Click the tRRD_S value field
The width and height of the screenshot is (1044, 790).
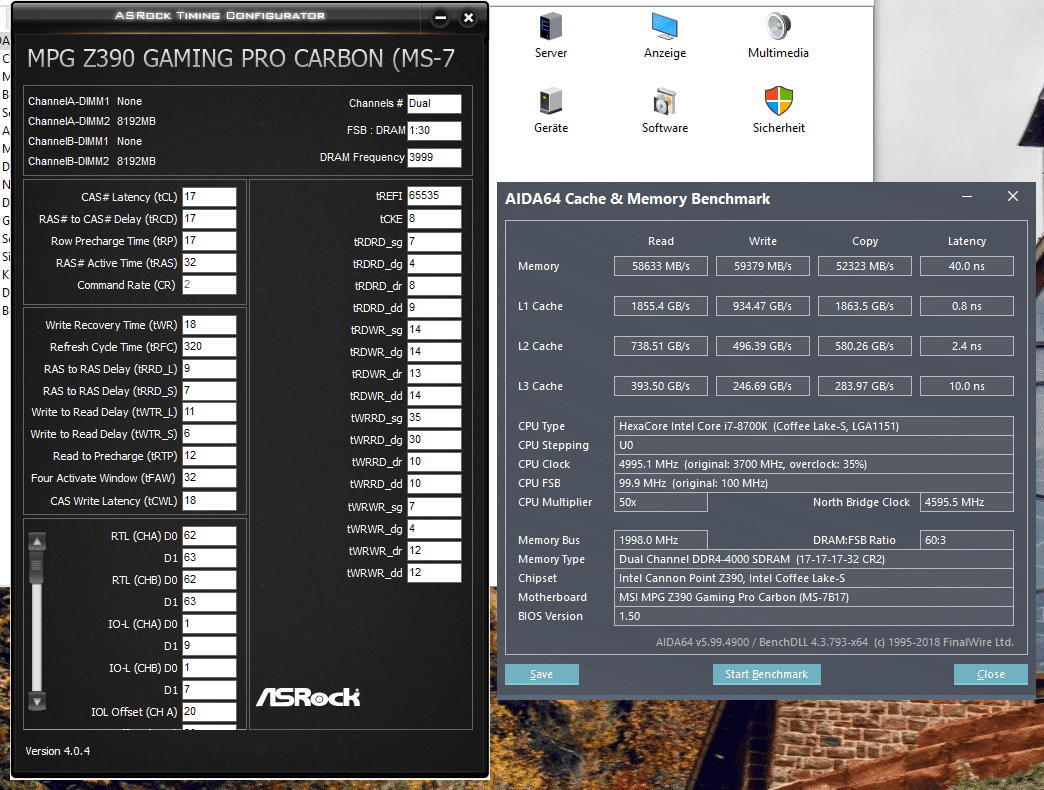click(209, 391)
